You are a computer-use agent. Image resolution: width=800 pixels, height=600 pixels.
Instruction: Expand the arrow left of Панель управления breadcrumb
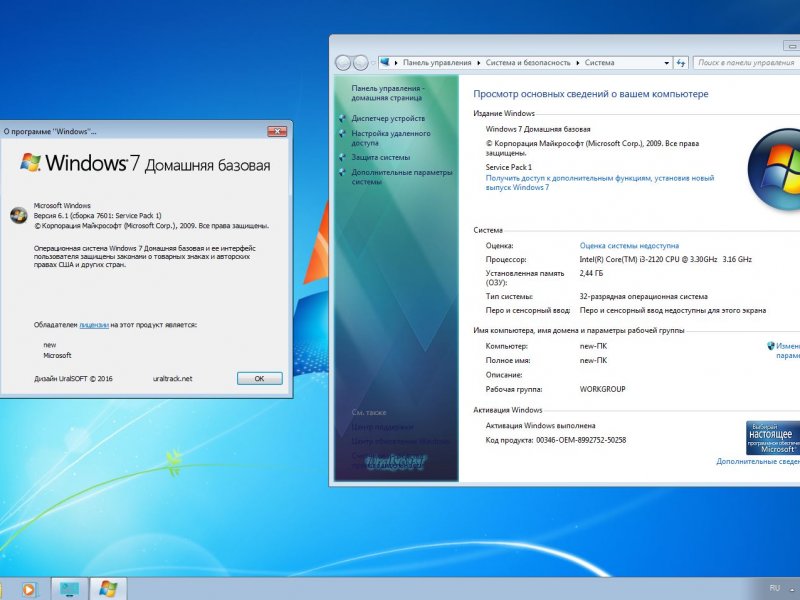click(396, 63)
